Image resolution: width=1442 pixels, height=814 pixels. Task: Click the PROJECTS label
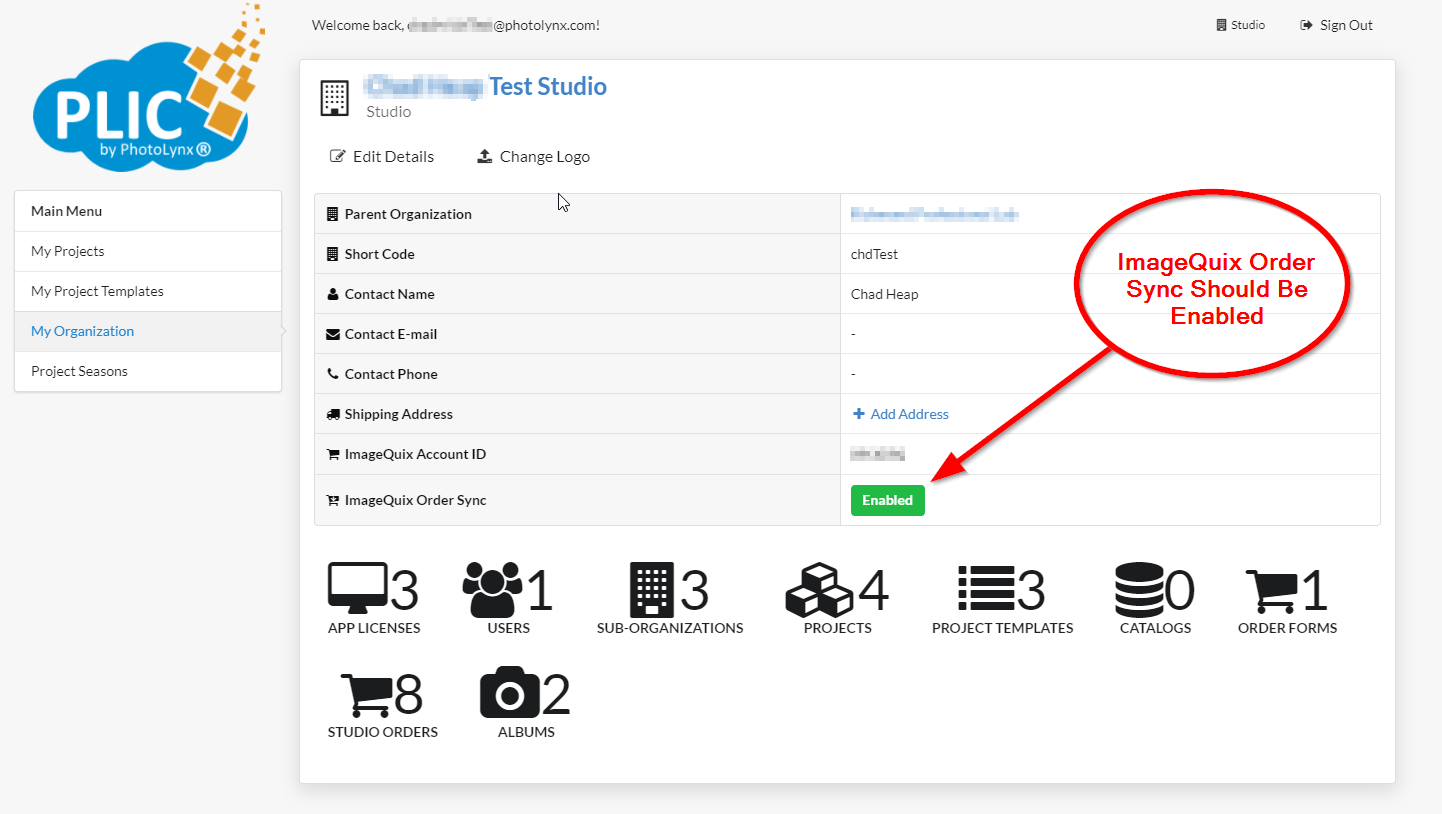pyautogui.click(x=838, y=628)
